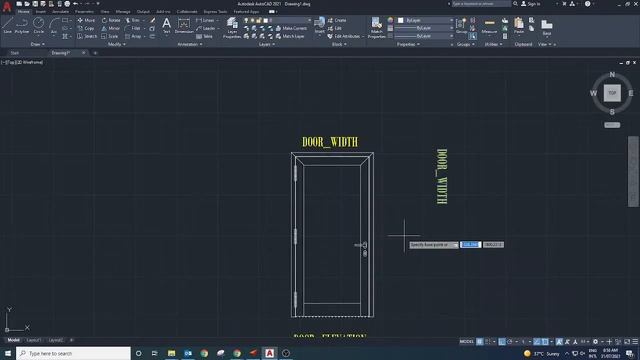640x360 pixels.
Task: Activate the Rotate command
Action: tap(111, 20)
